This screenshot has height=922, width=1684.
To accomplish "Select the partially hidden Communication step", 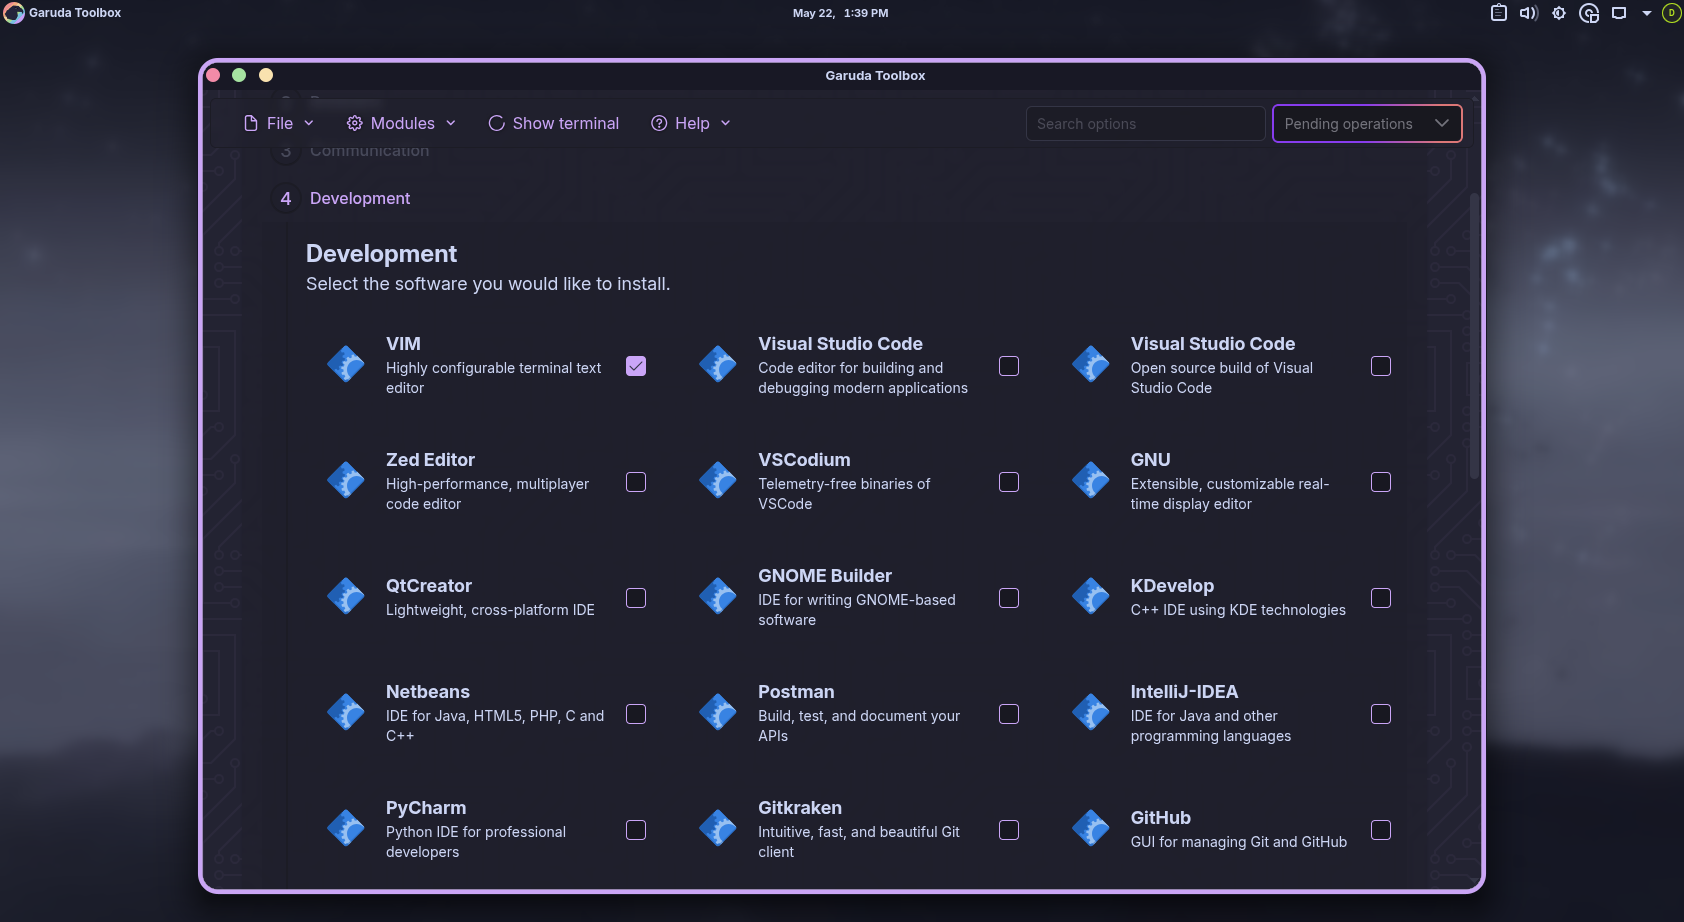I will pyautogui.click(x=369, y=151).
